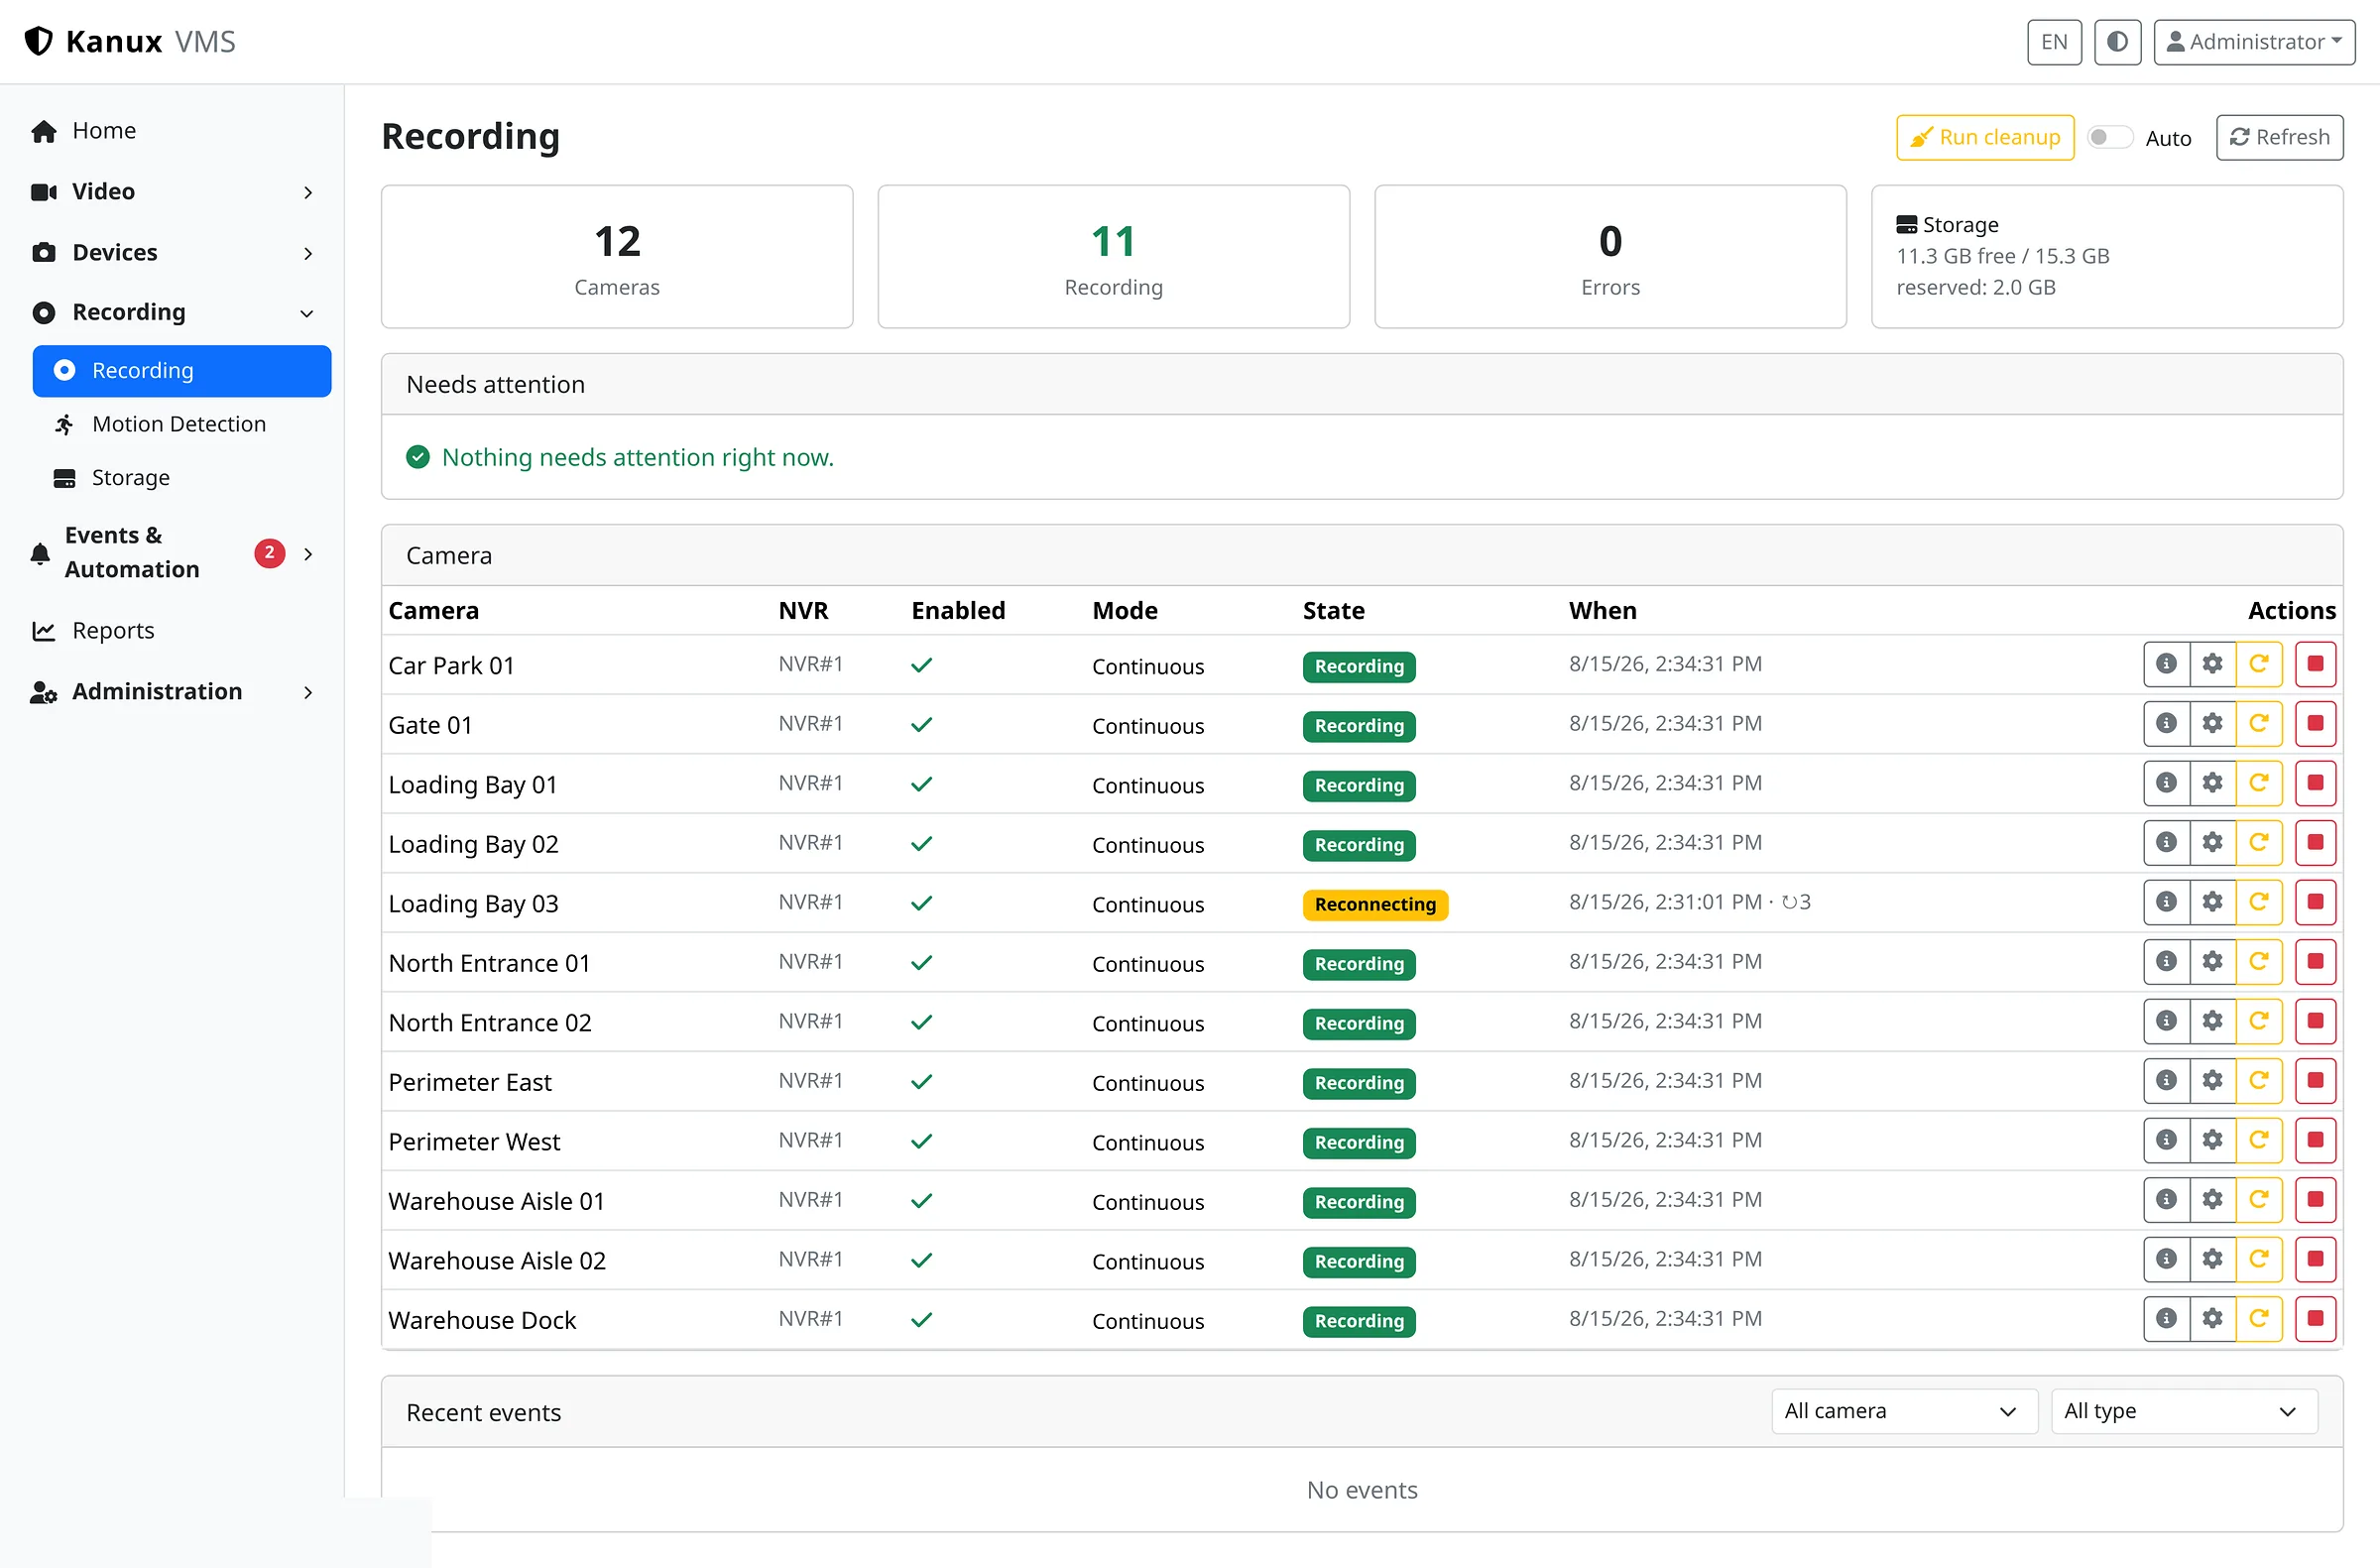Click restart icon for Loading Bay 03
The width and height of the screenshot is (2380, 1568).
tap(2258, 902)
